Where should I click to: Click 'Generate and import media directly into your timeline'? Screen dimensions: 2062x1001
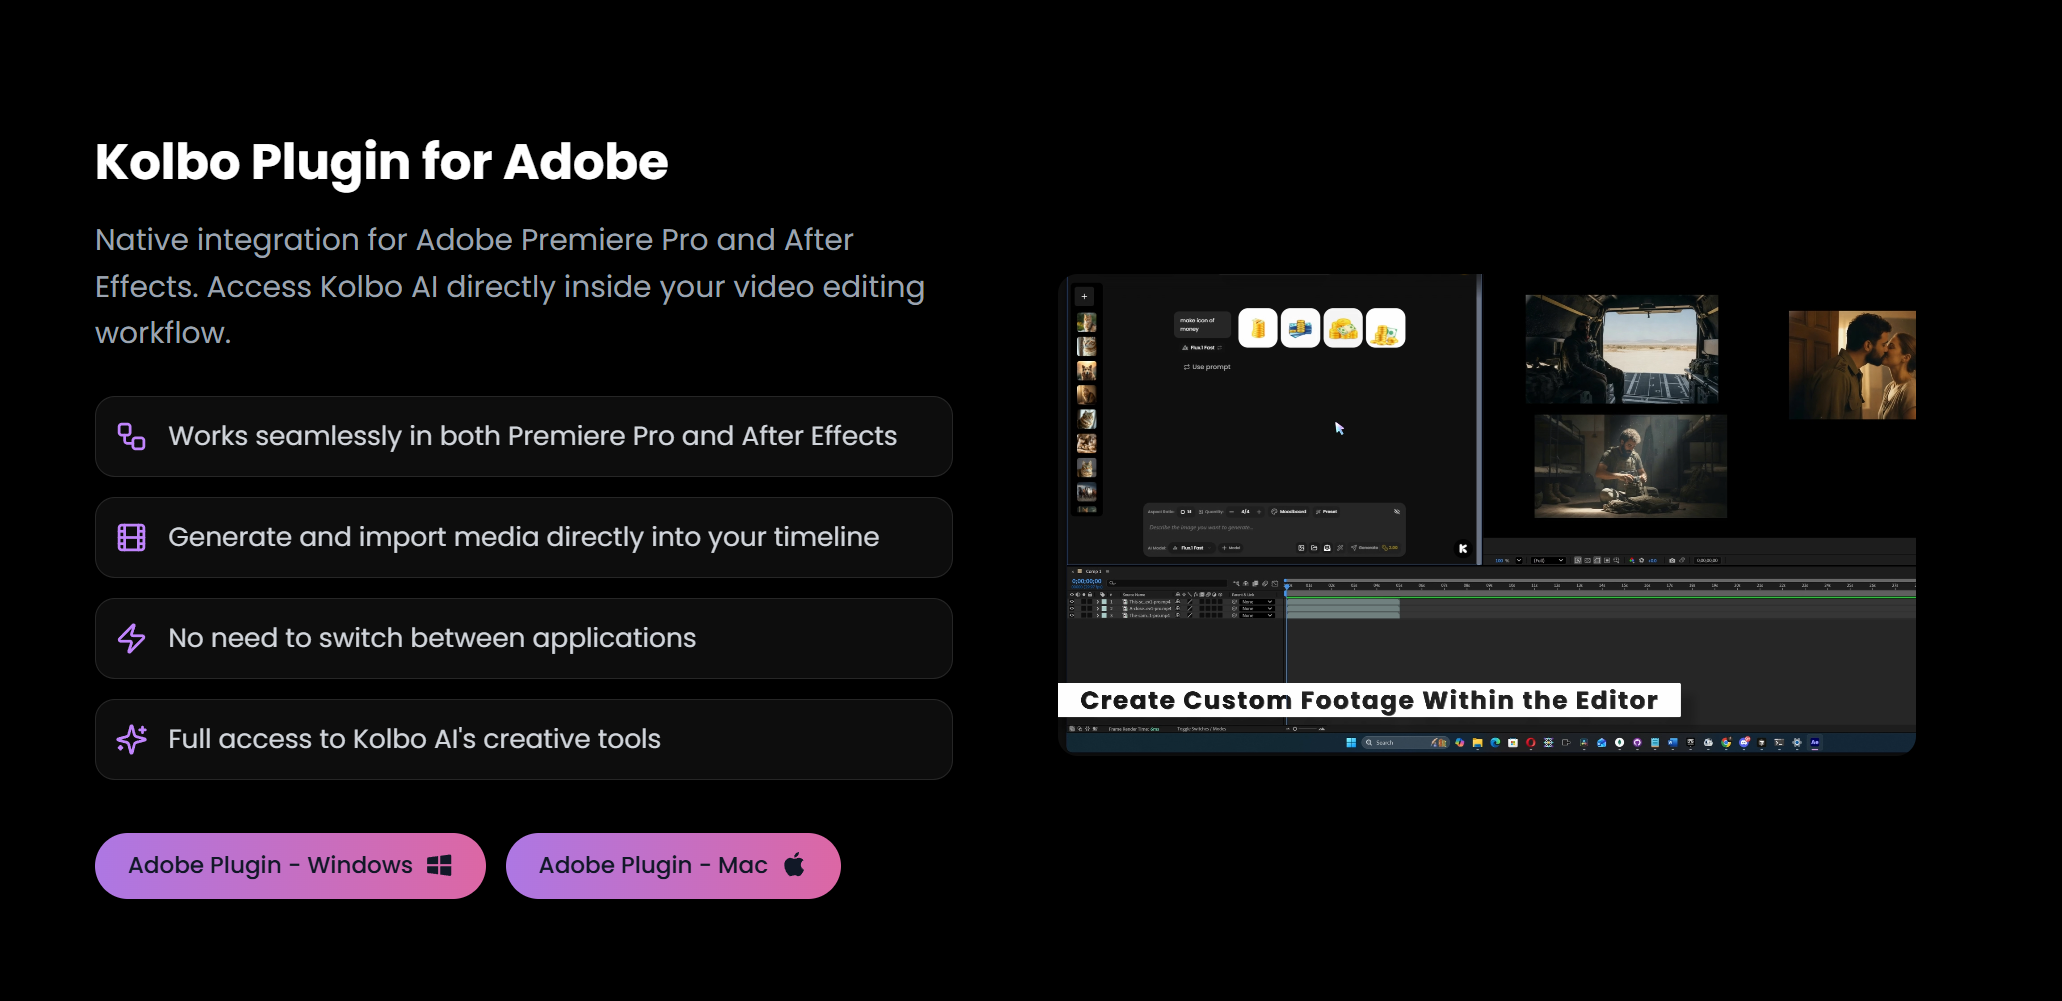click(523, 537)
